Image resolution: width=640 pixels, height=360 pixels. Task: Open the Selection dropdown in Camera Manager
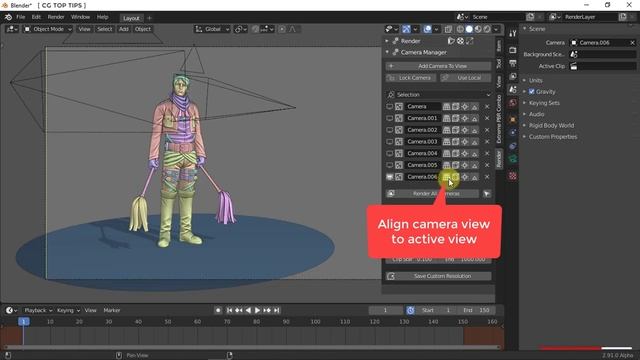pyautogui.click(x=438, y=94)
